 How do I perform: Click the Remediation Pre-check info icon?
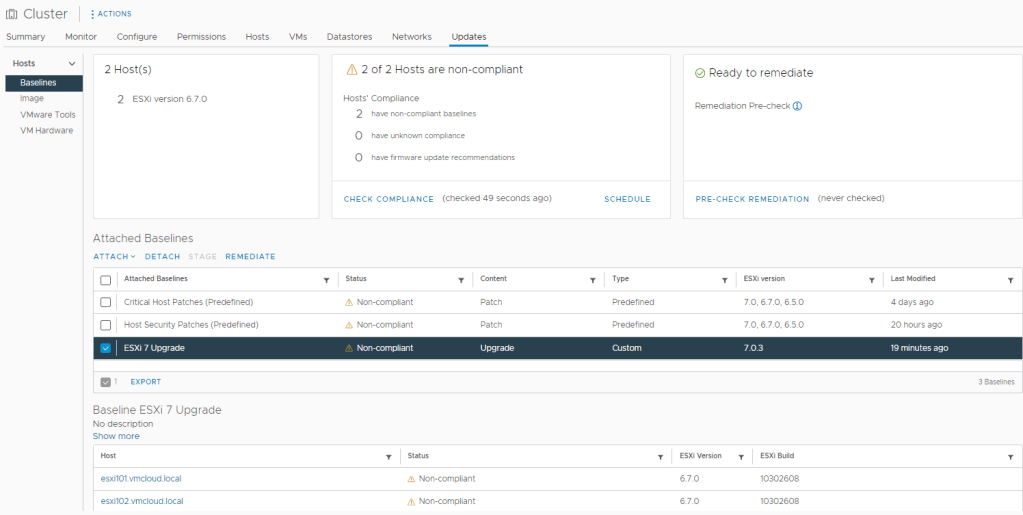pyautogui.click(x=797, y=106)
